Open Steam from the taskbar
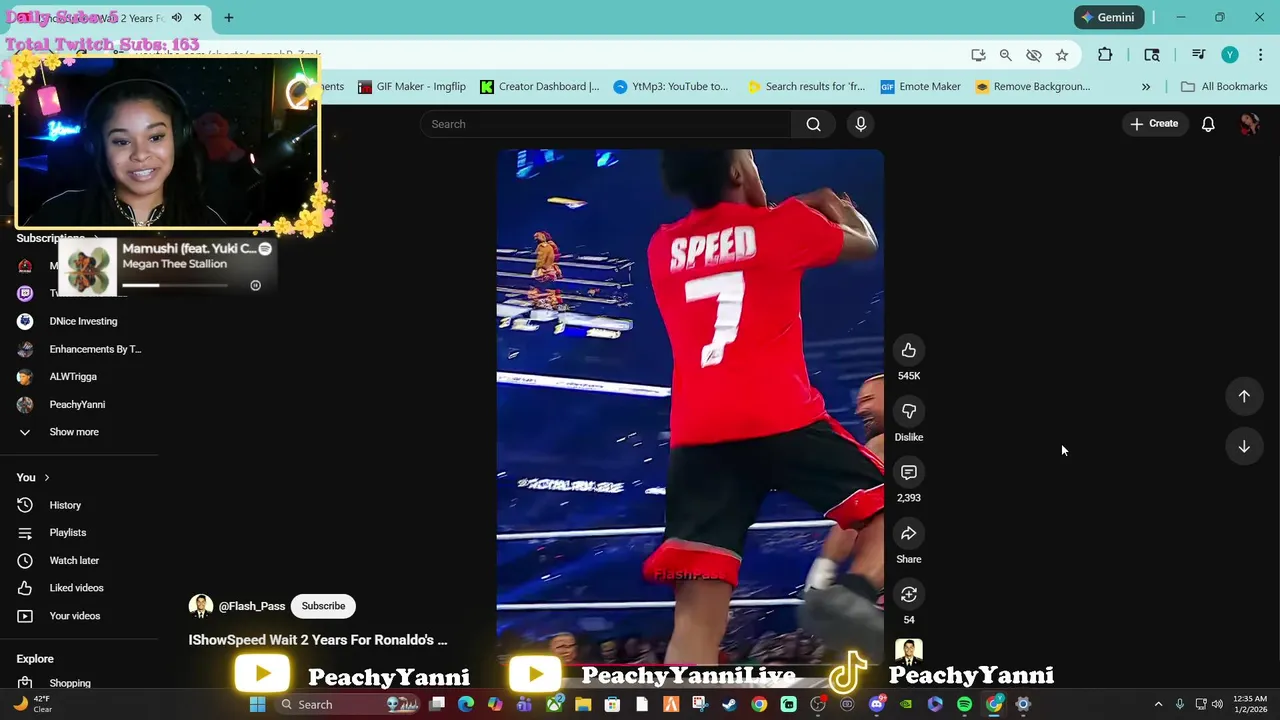The width and height of the screenshot is (1280, 720). pyautogui.click(x=729, y=704)
